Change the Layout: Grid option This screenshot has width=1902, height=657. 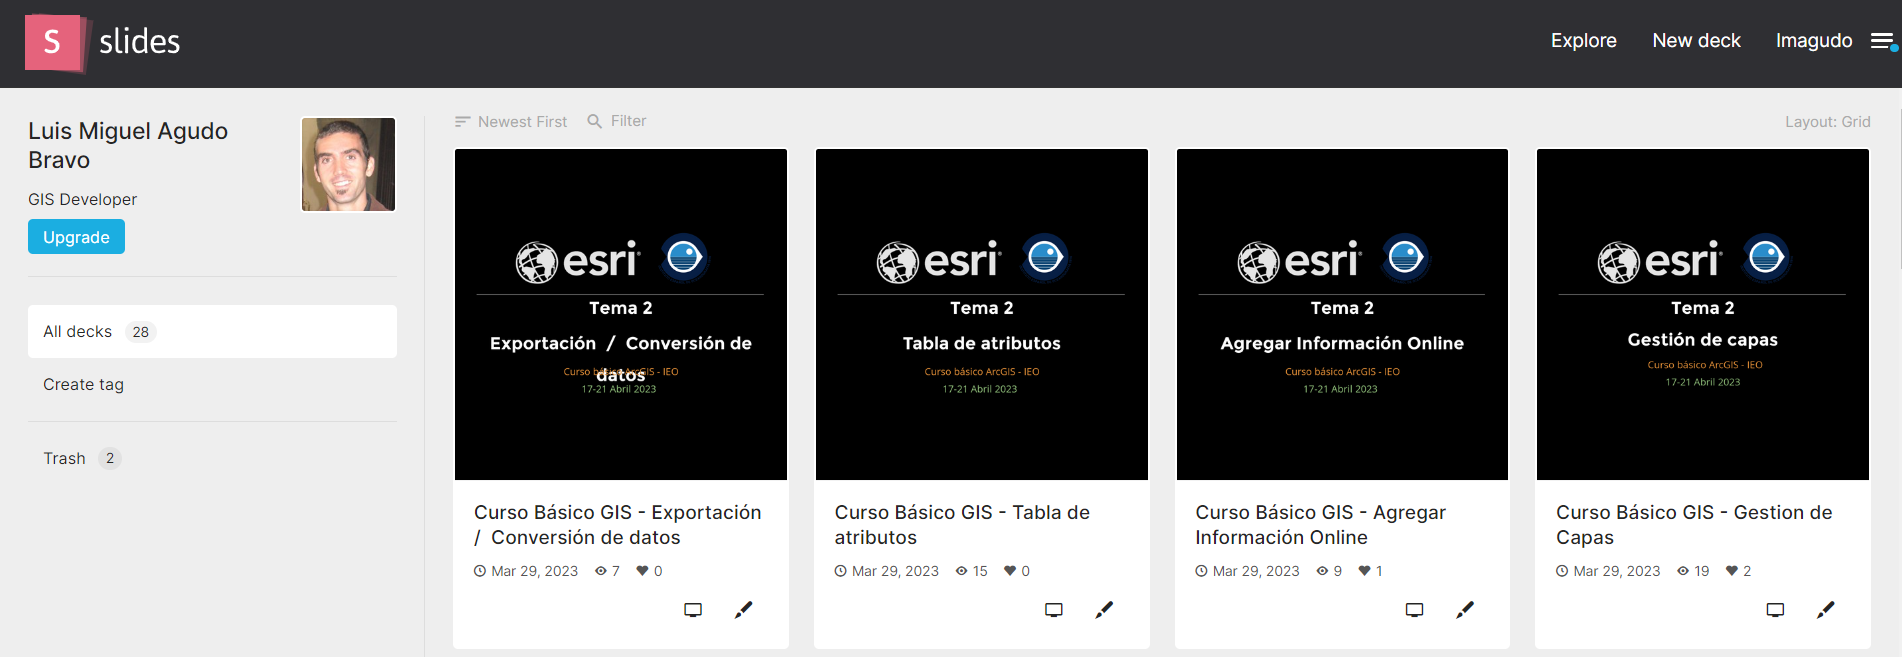pyautogui.click(x=1827, y=122)
